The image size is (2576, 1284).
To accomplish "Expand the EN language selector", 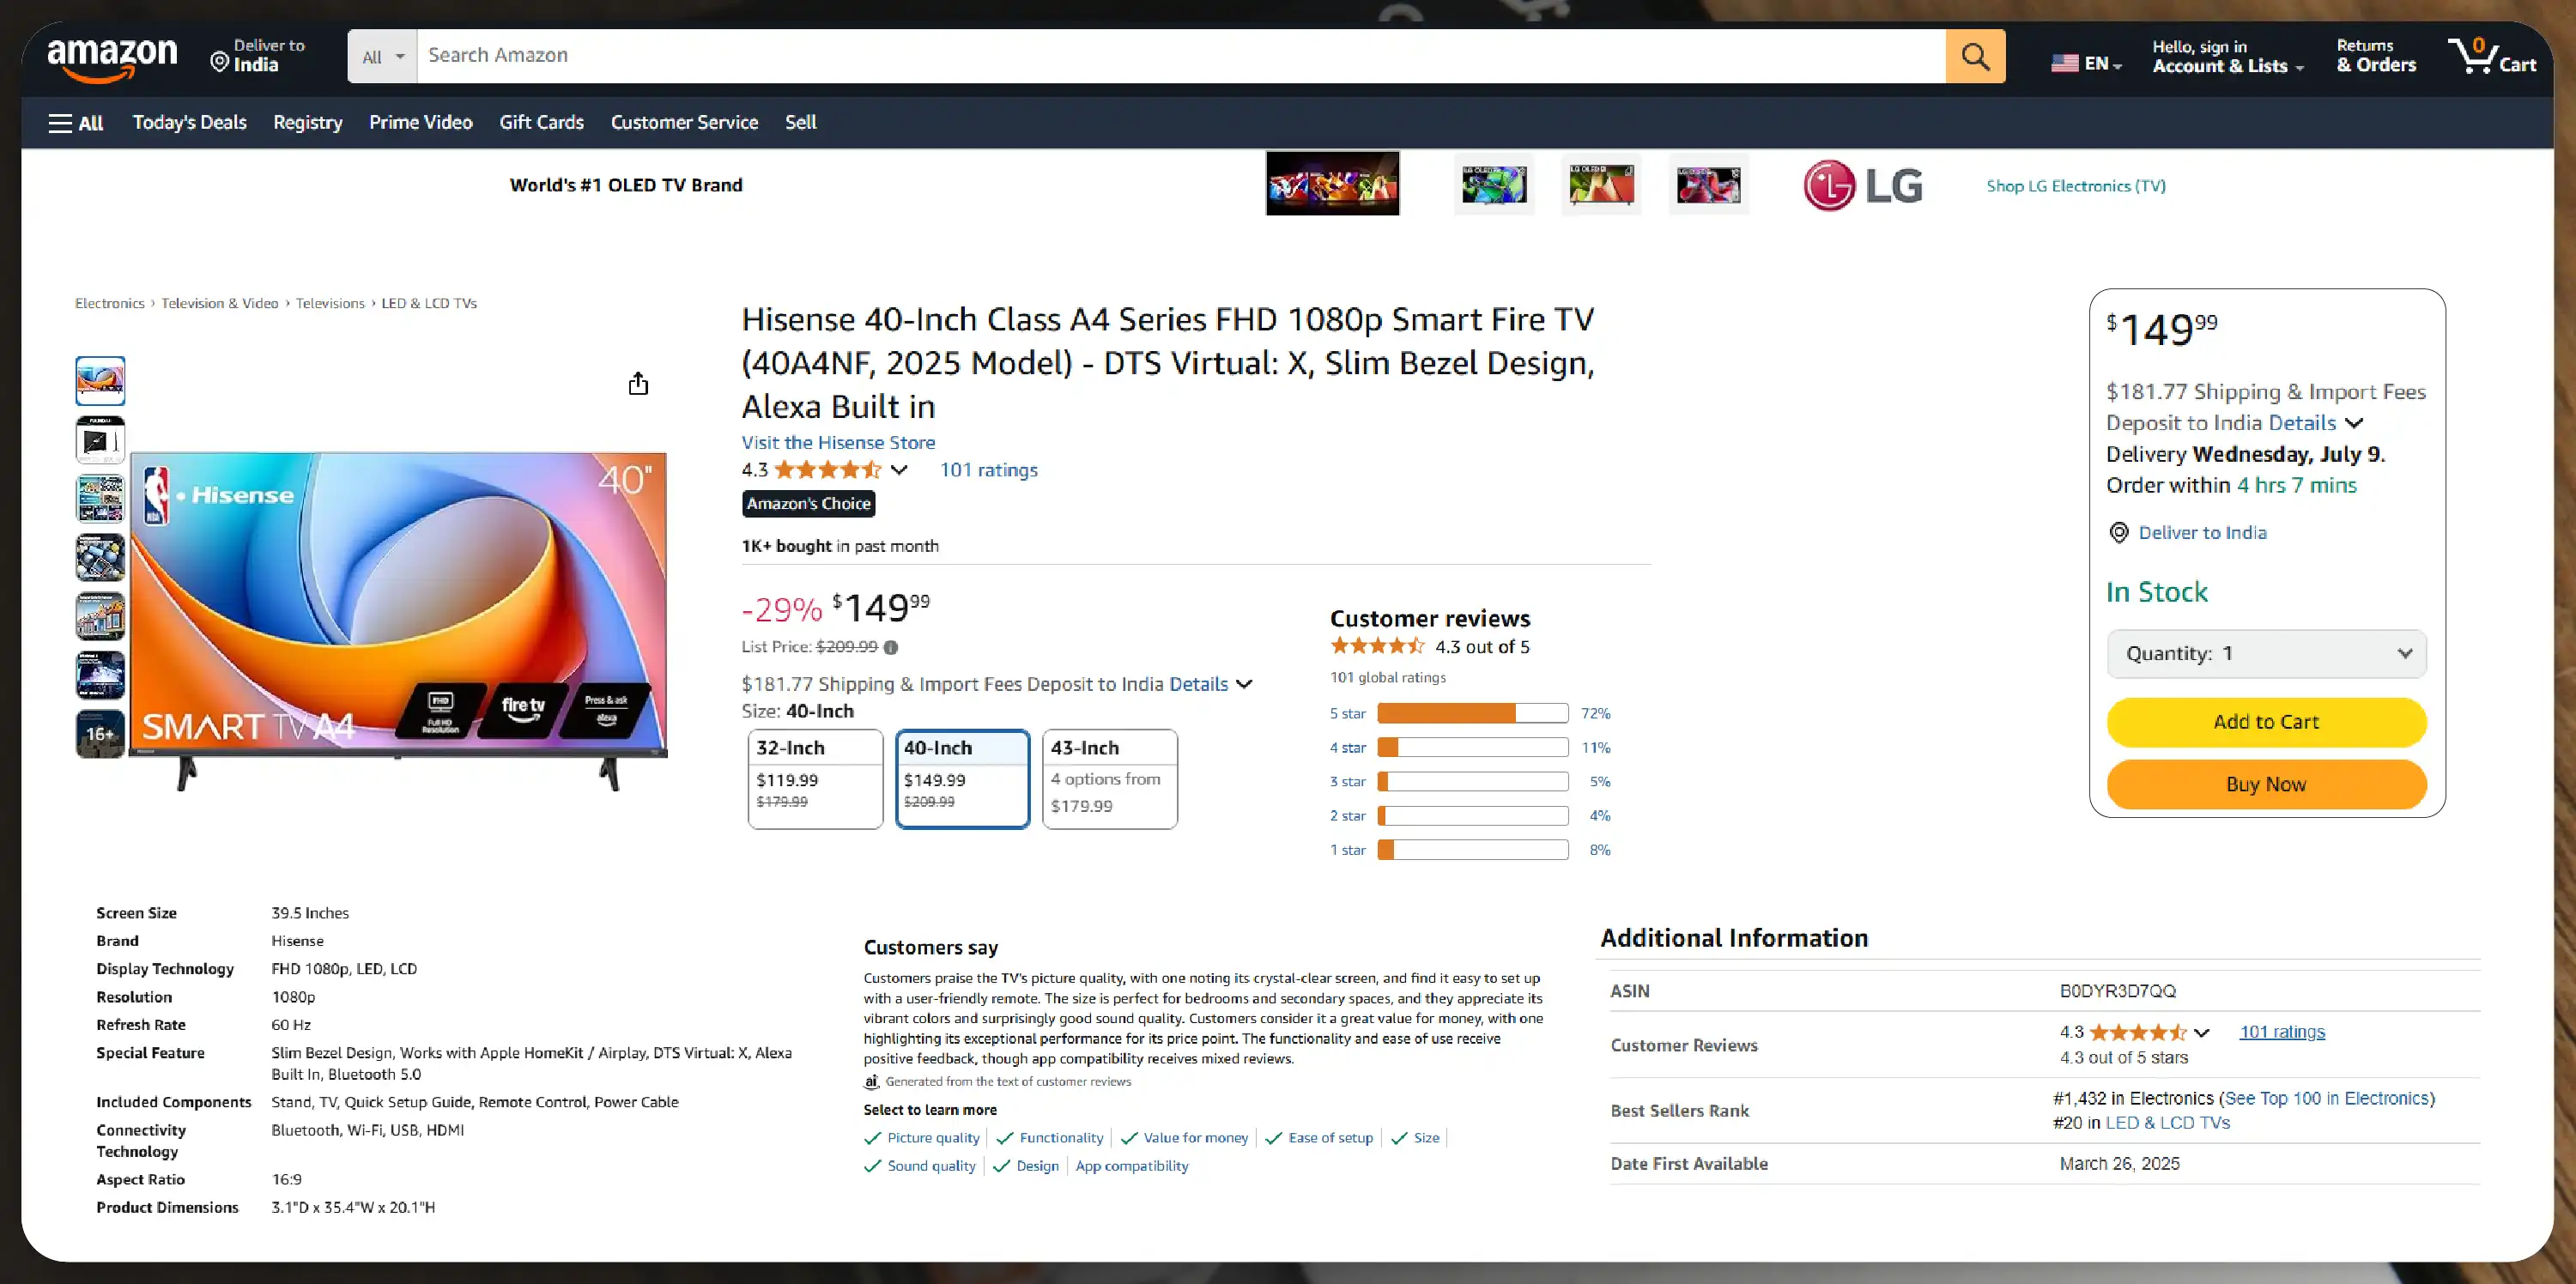I will (x=2086, y=63).
